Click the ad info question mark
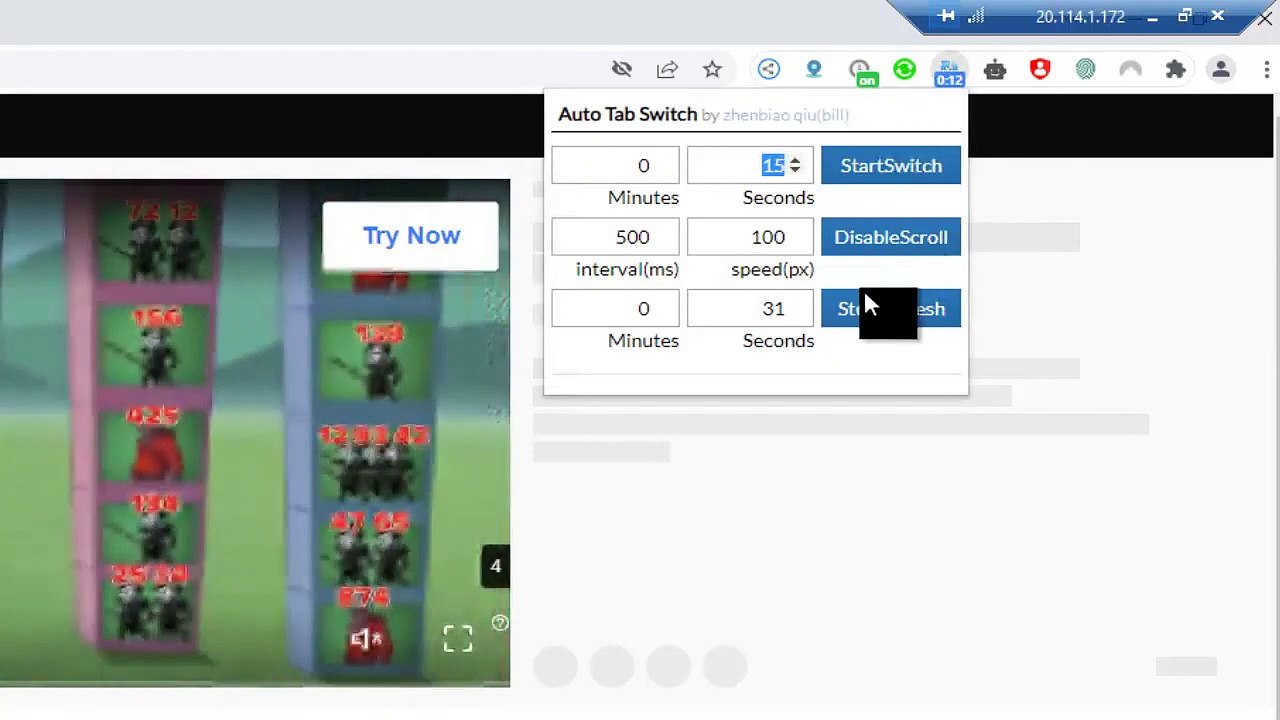 [500, 624]
